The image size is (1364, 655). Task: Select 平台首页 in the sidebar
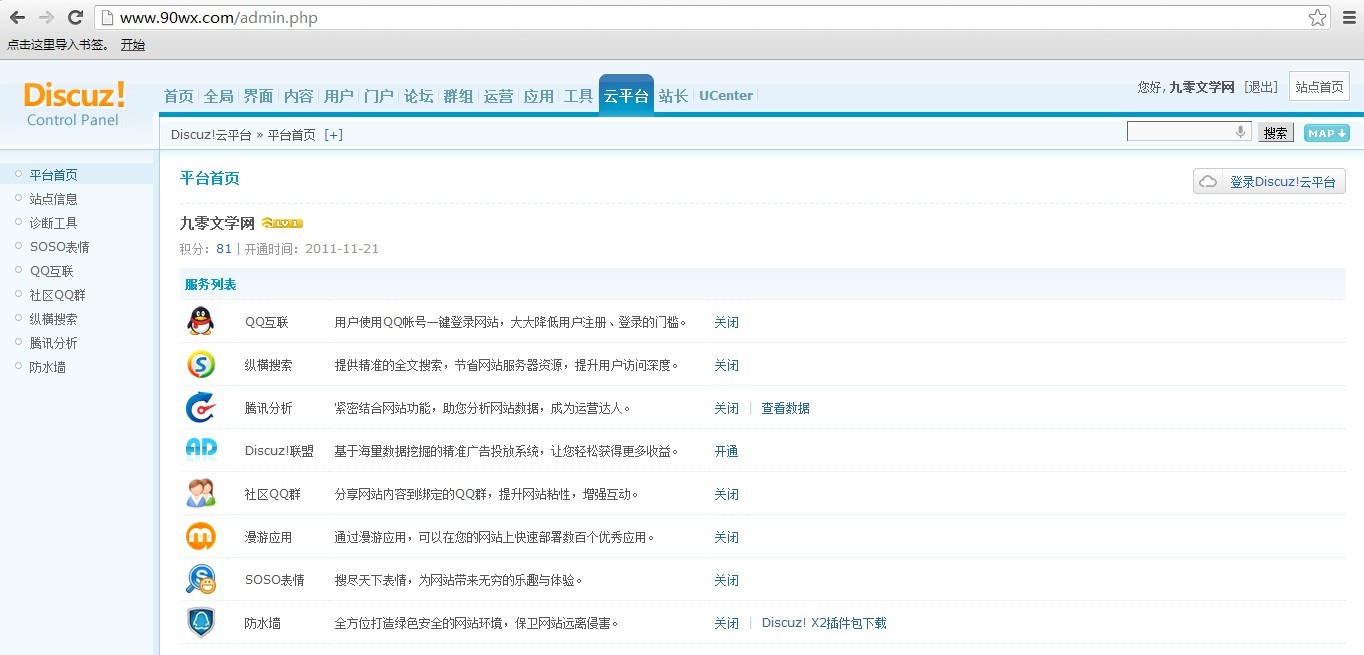coord(53,175)
